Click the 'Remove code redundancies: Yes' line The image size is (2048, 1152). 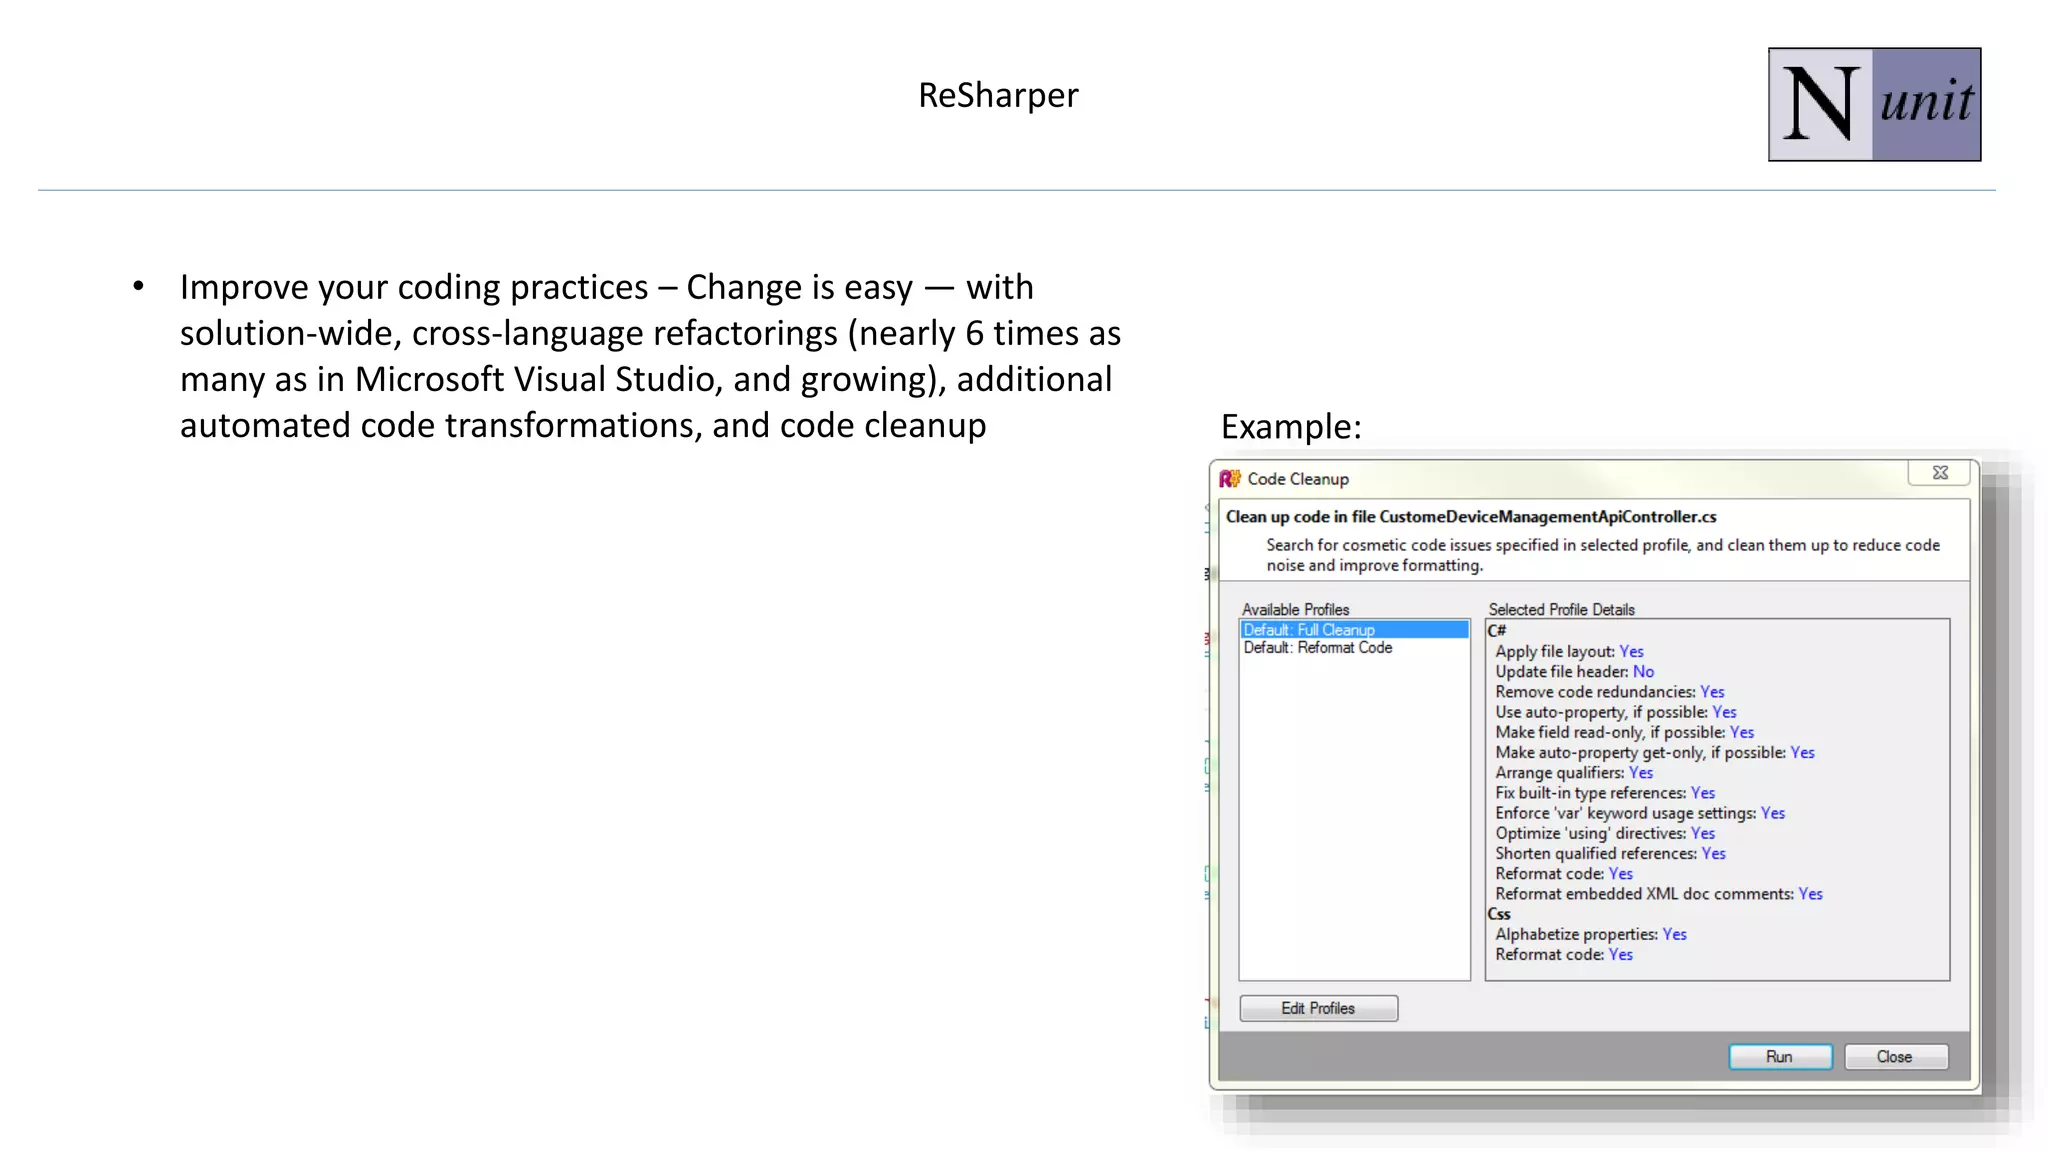point(1609,692)
